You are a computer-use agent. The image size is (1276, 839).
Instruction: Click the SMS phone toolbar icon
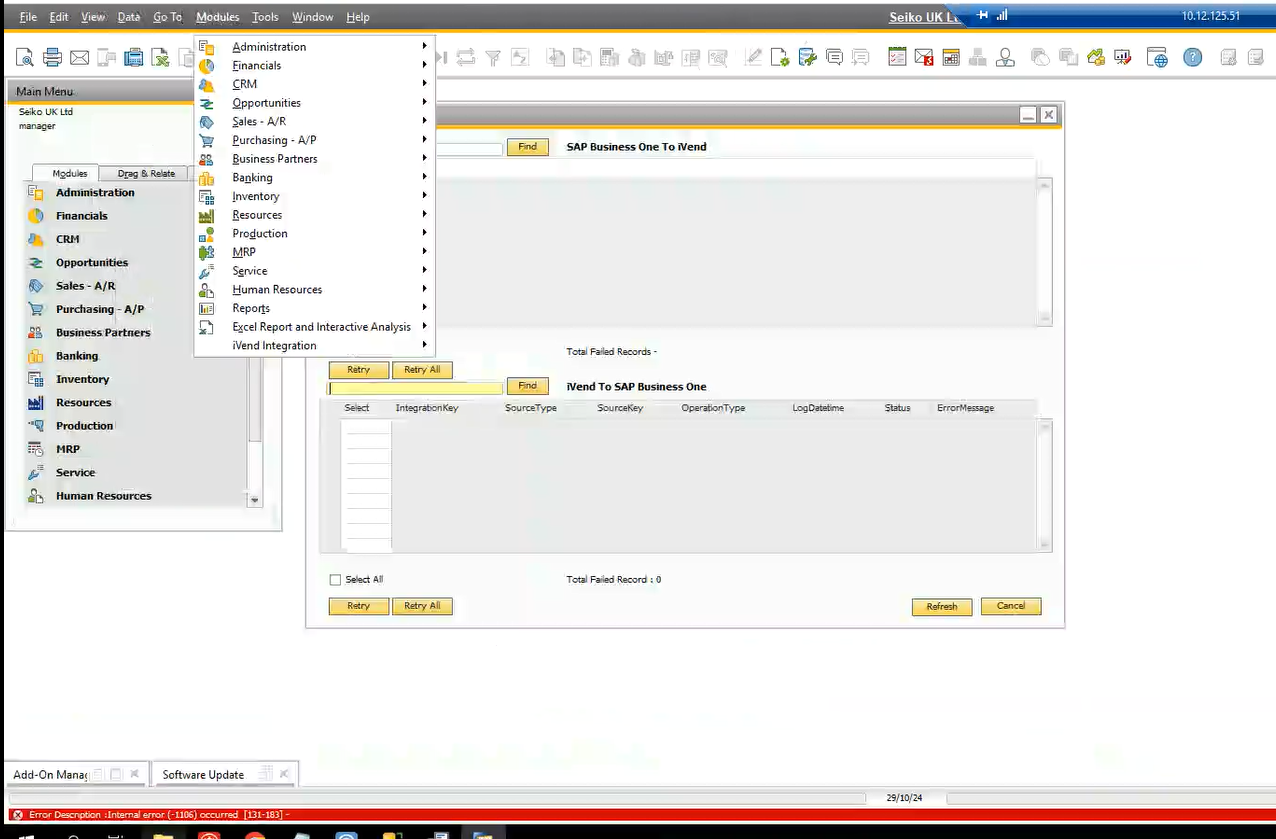106,58
